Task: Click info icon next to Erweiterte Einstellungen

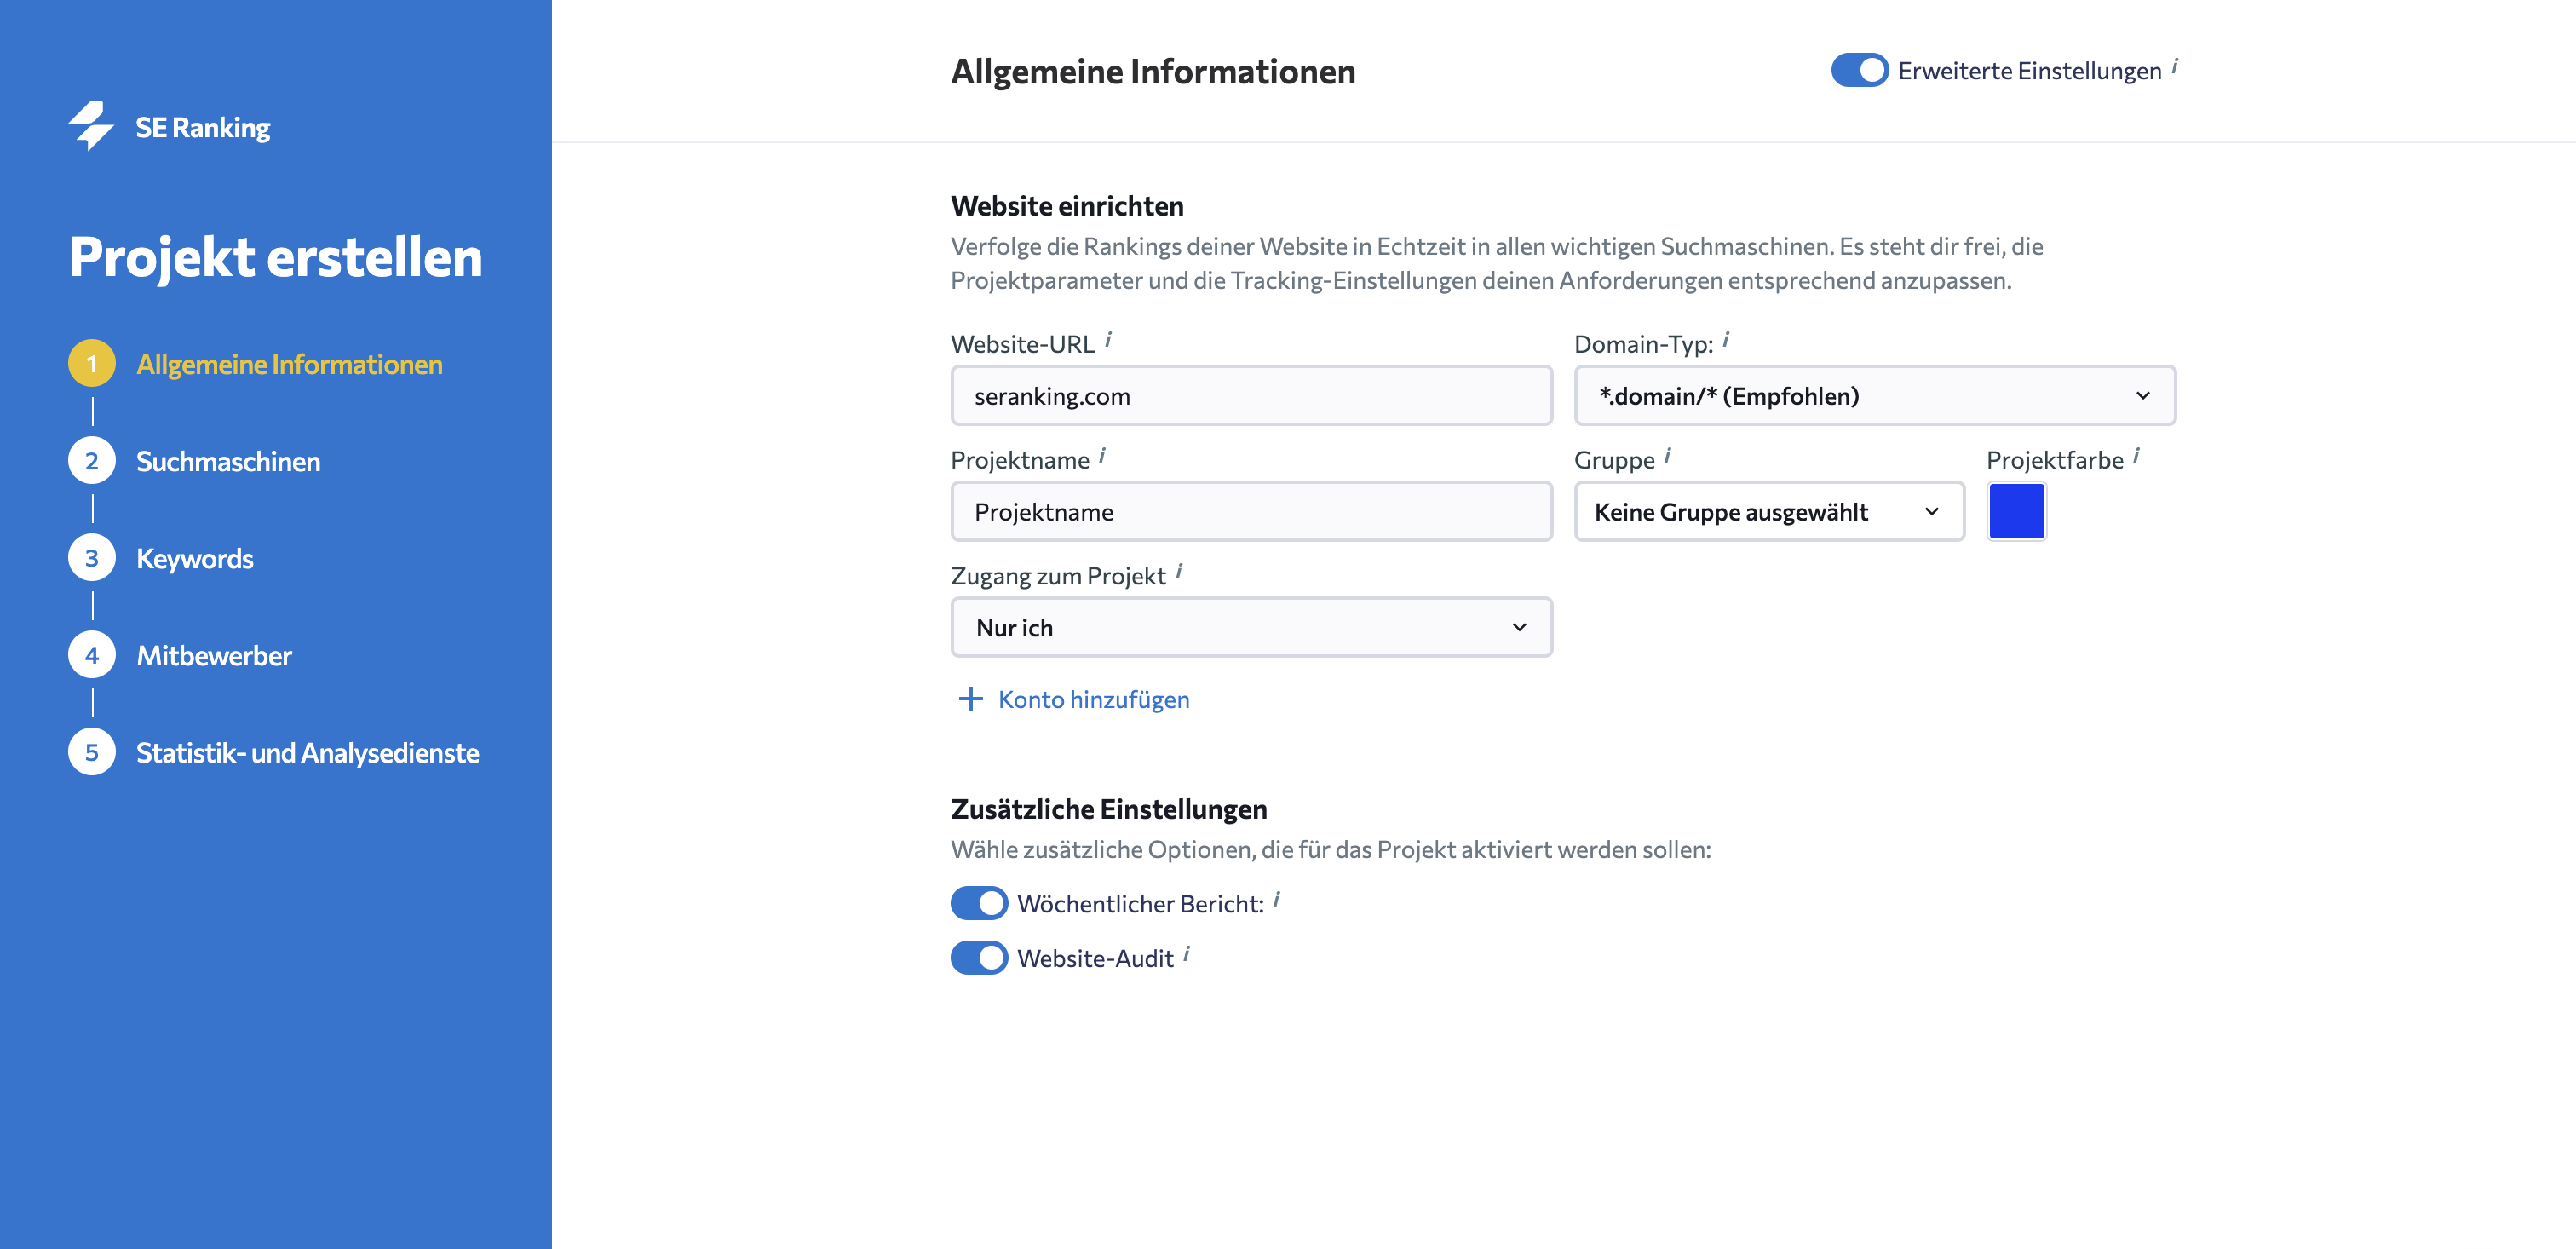Action: pos(2175,67)
